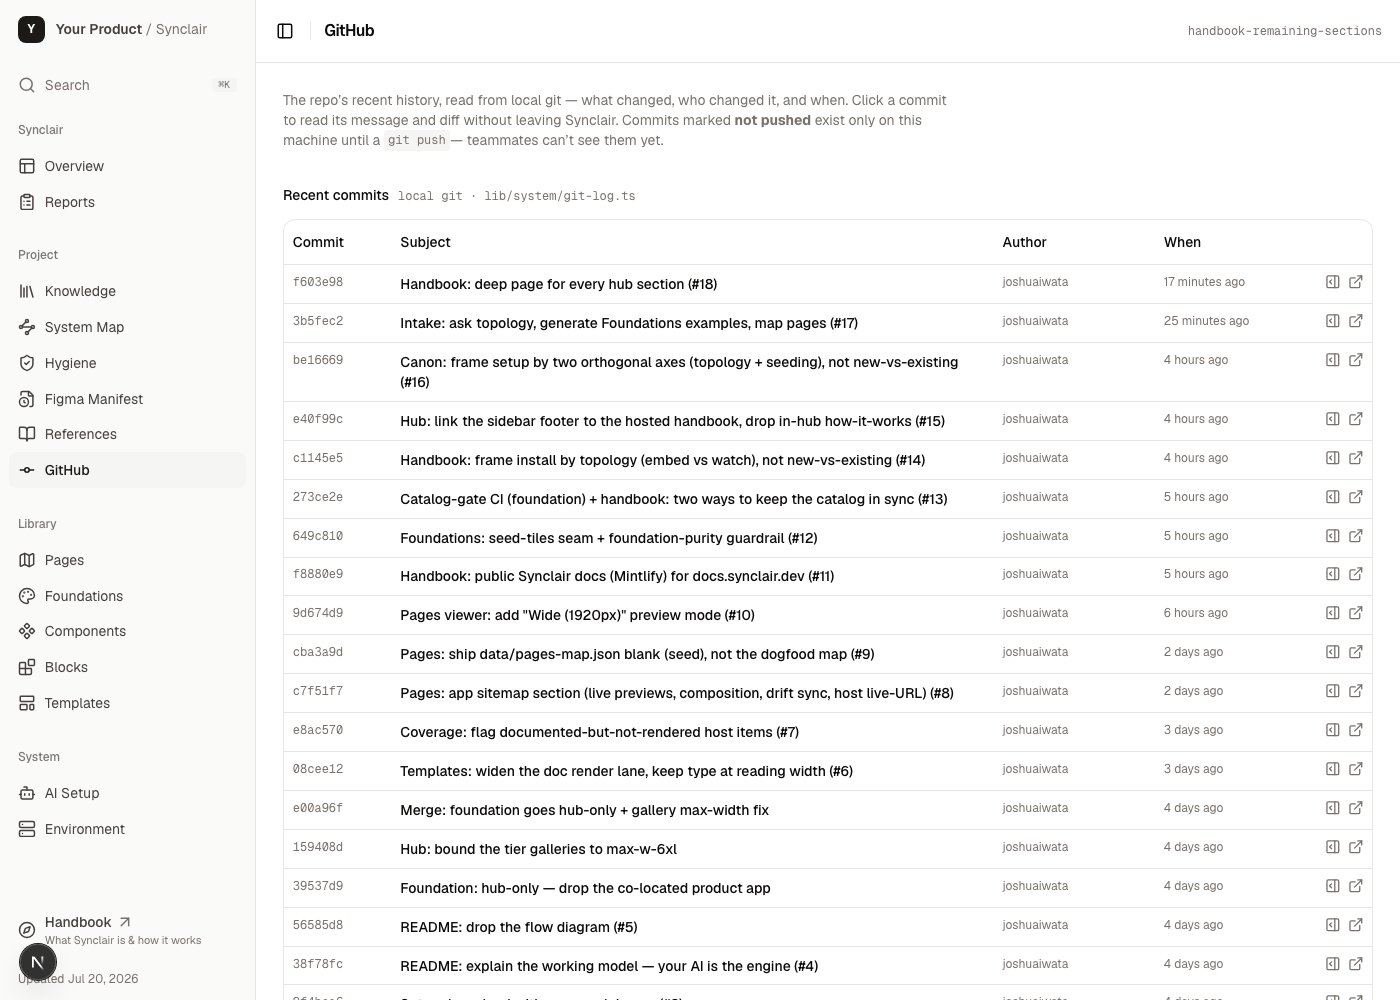The height and width of the screenshot is (1000, 1400).
Task: Open side panel for commit c7f51f7
Action: 1332,691
